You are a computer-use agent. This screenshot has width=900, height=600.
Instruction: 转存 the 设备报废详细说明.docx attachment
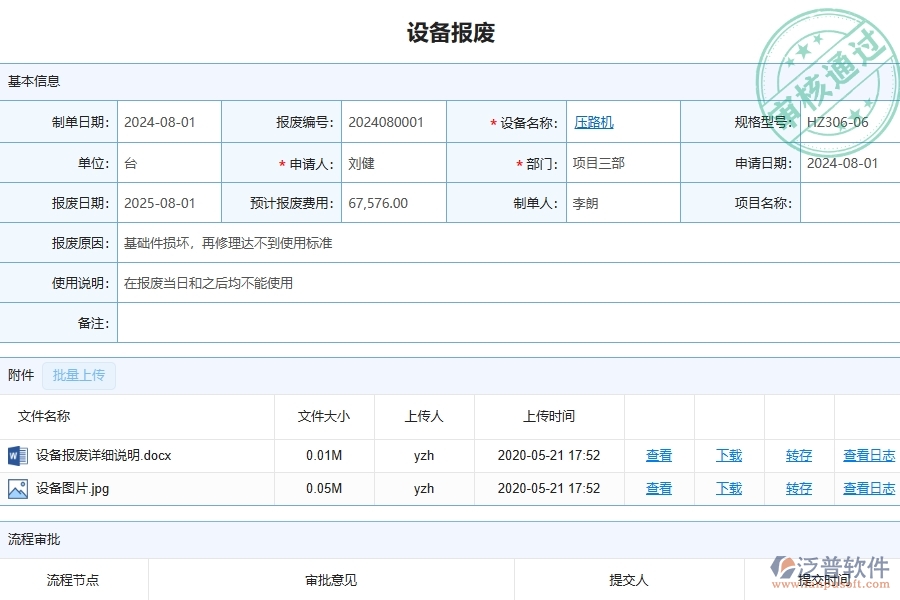798,455
